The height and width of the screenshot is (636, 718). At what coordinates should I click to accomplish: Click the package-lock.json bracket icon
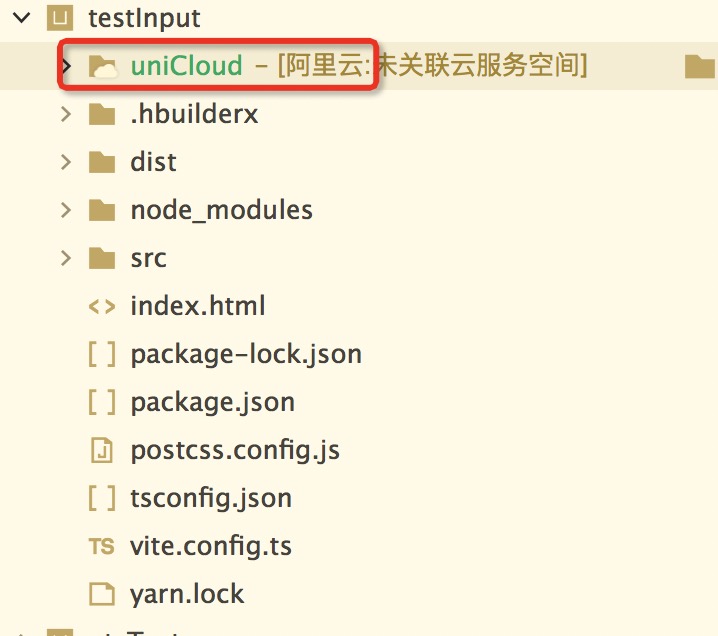(102, 354)
